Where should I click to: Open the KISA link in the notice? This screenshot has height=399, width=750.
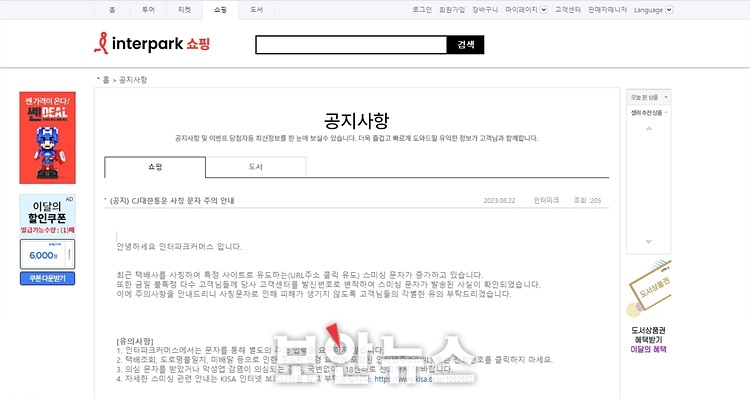click(423, 379)
